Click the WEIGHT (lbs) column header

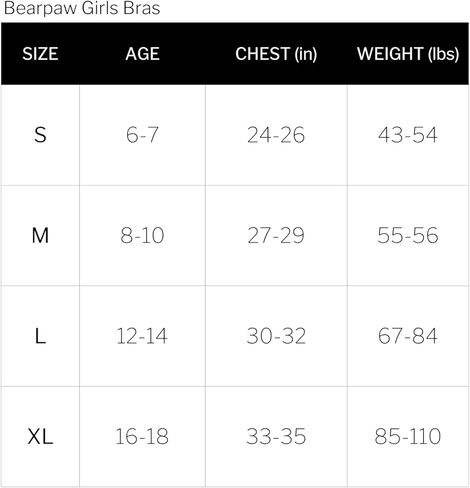pyautogui.click(x=408, y=54)
